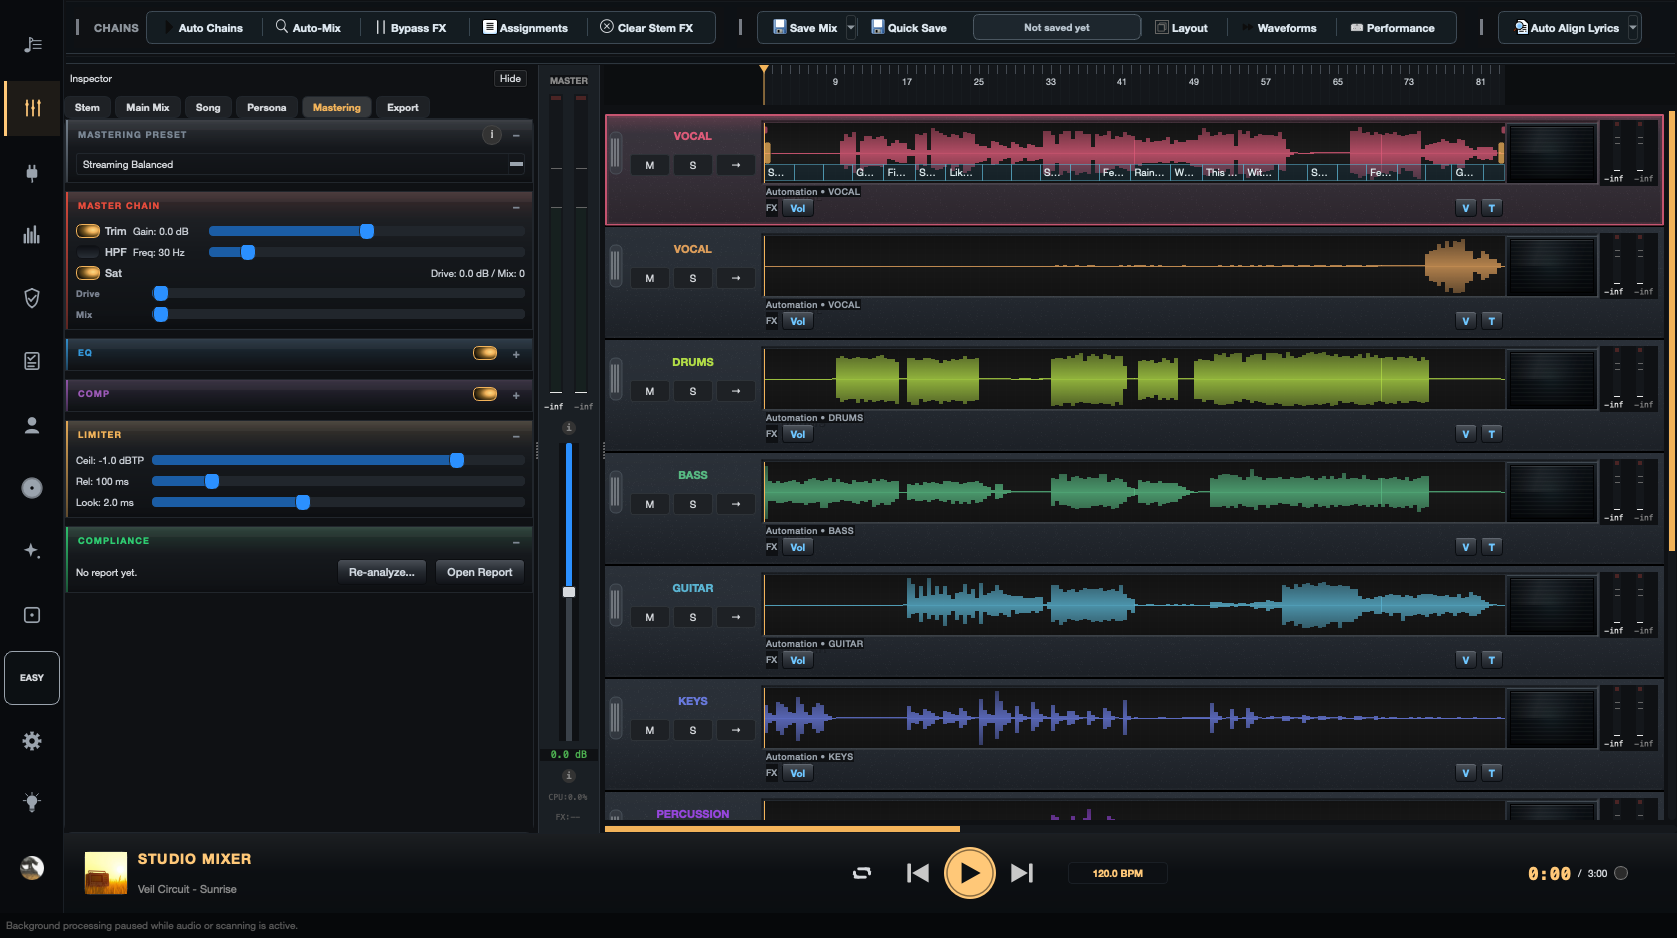Click the T button on the DRUMS track
The height and width of the screenshot is (938, 1677).
(1491, 434)
